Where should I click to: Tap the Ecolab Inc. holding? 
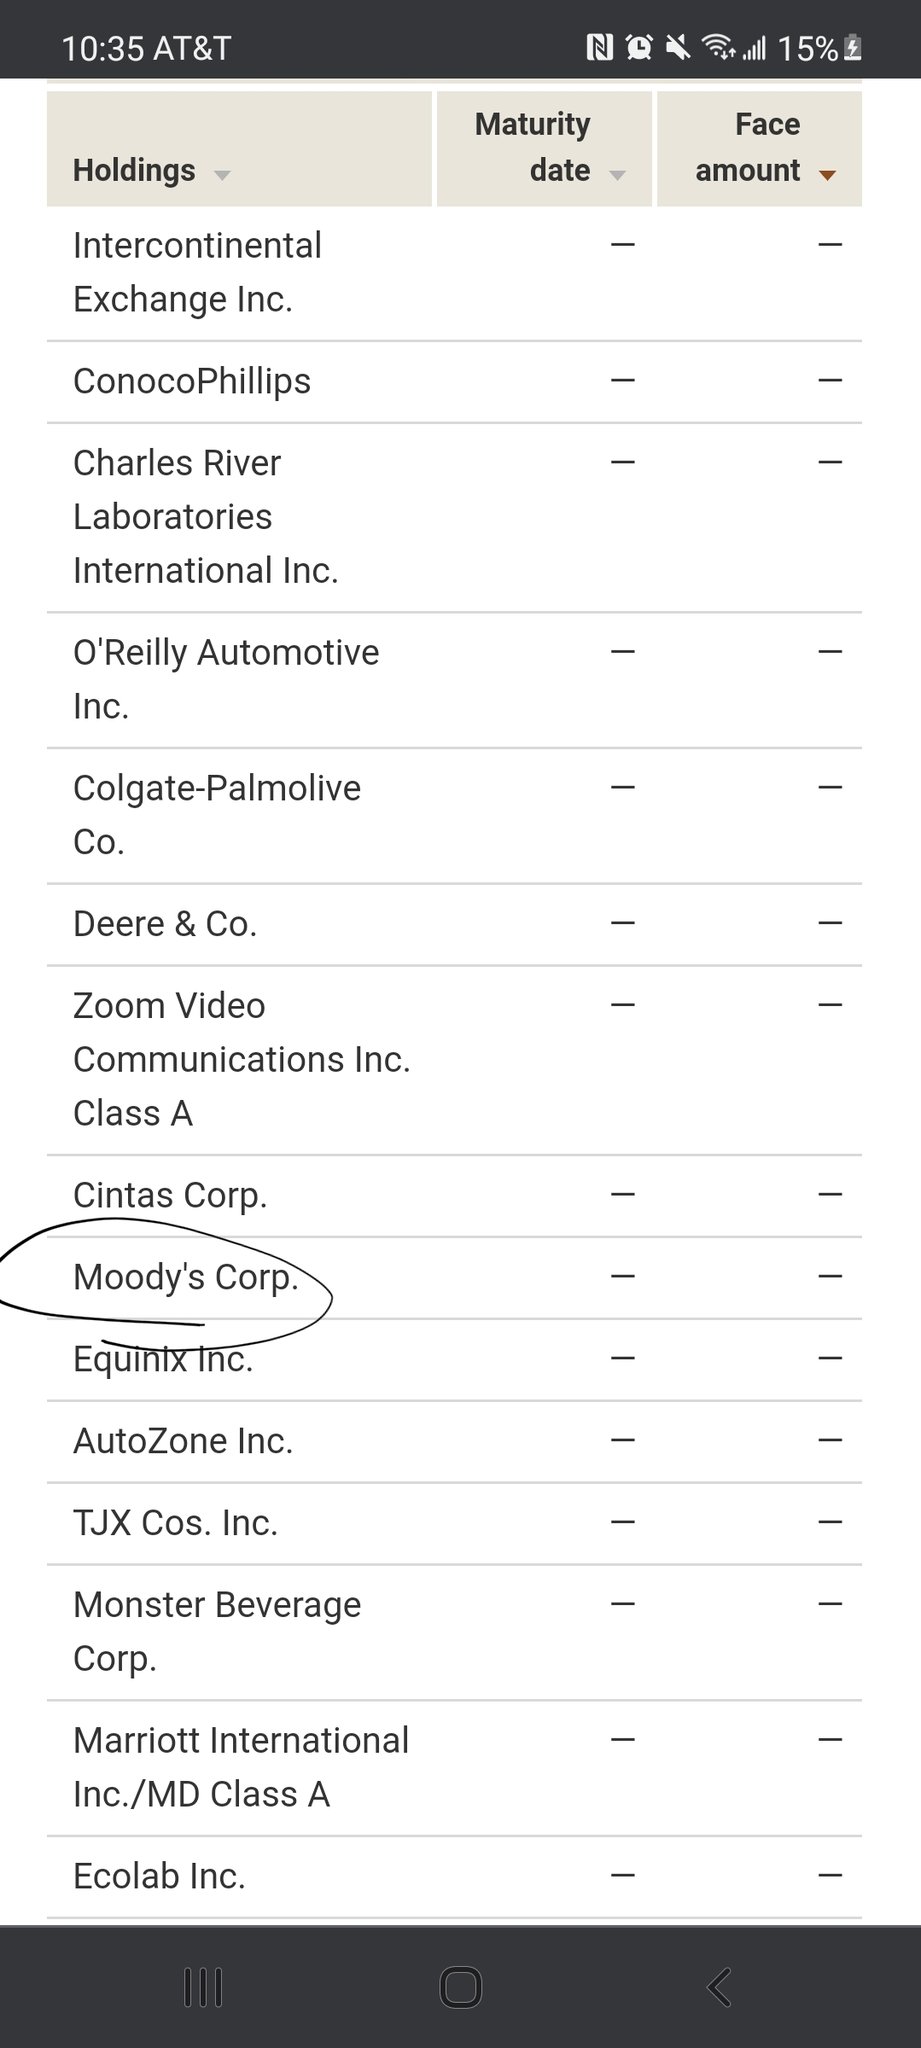coord(159,1876)
